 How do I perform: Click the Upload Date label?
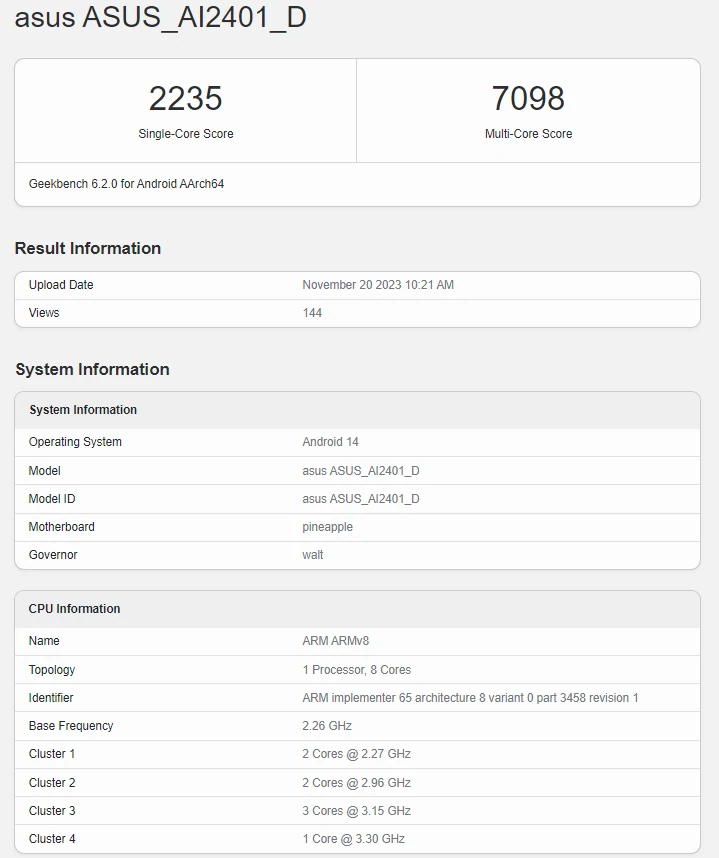tap(61, 285)
